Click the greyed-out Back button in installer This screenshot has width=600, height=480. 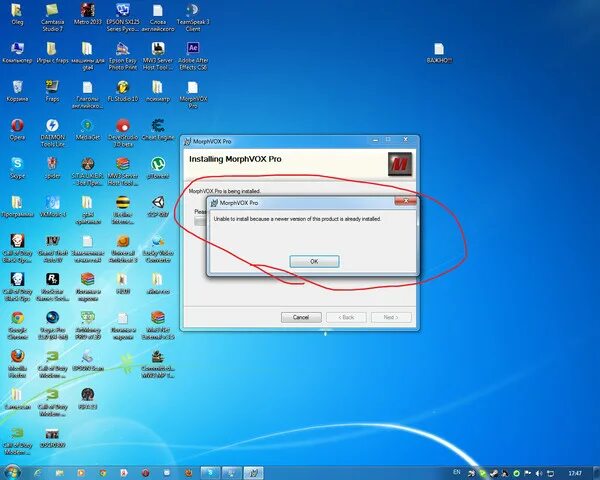click(x=346, y=317)
